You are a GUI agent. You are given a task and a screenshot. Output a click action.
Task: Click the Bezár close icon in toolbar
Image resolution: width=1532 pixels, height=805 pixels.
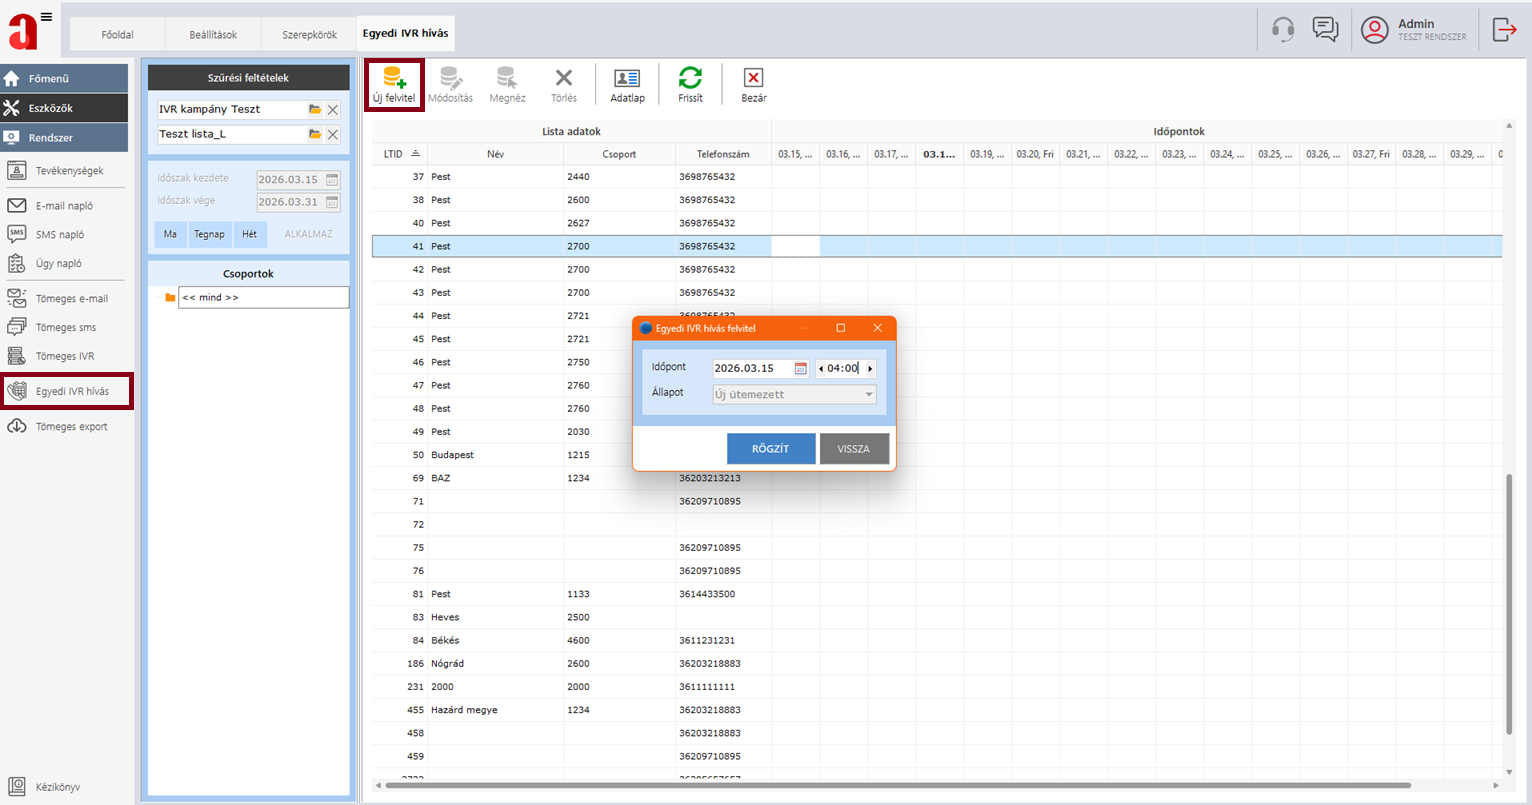coord(753,79)
